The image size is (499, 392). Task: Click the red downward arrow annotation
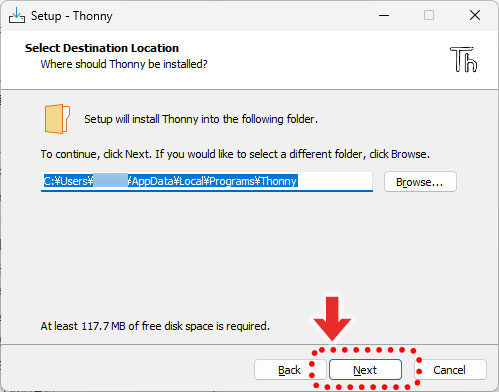(x=332, y=318)
